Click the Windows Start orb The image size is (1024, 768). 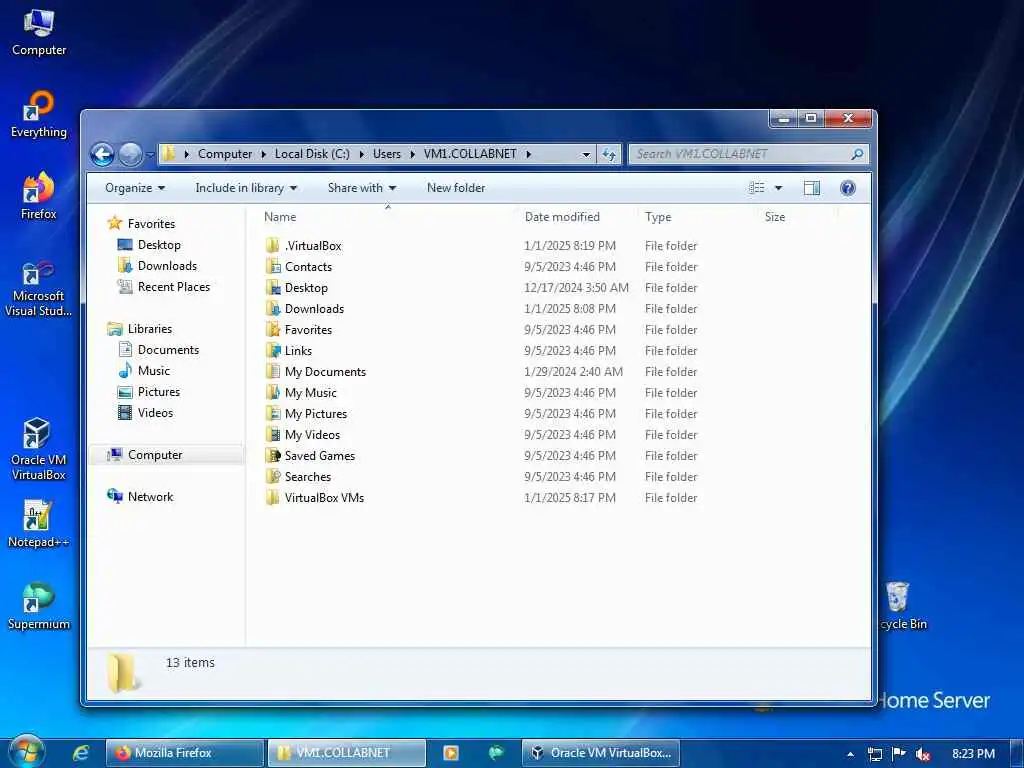[x=27, y=752]
